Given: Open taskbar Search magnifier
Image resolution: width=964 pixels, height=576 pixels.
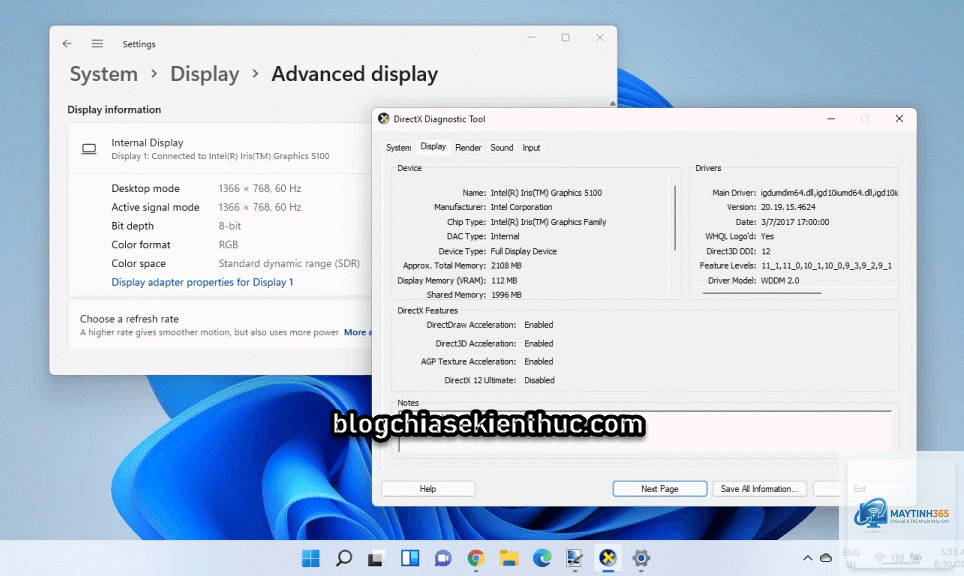Looking at the screenshot, I should point(344,558).
